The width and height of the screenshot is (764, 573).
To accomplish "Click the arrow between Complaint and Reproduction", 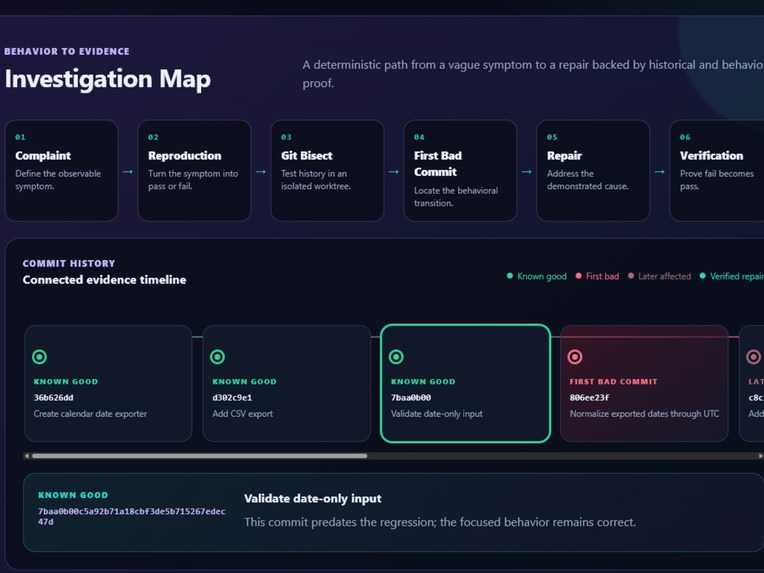I will pyautogui.click(x=128, y=172).
